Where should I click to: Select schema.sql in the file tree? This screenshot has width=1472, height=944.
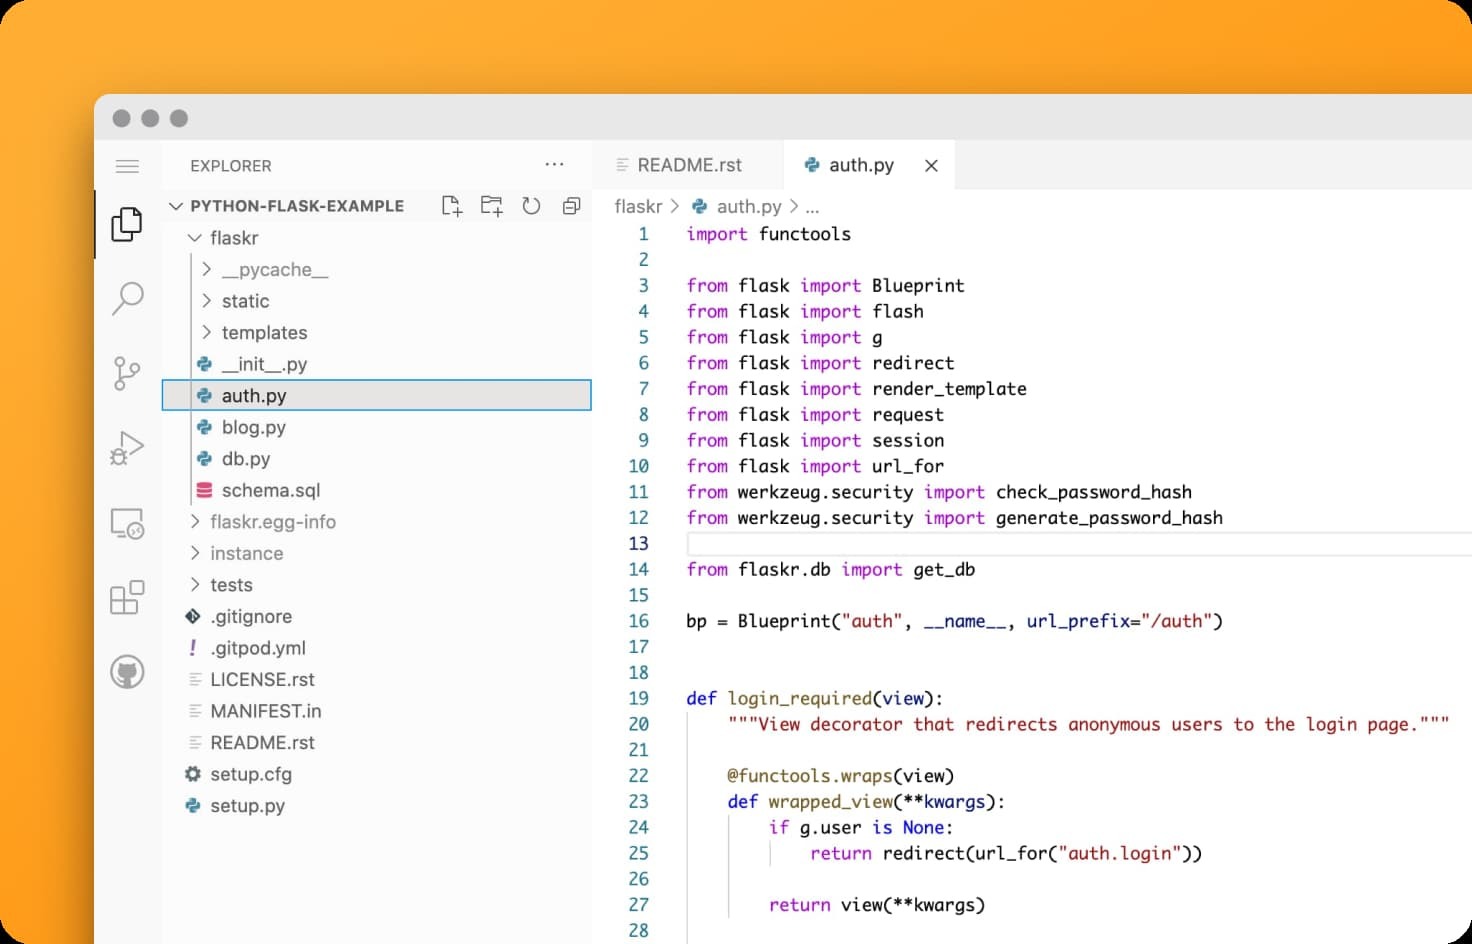(x=270, y=490)
